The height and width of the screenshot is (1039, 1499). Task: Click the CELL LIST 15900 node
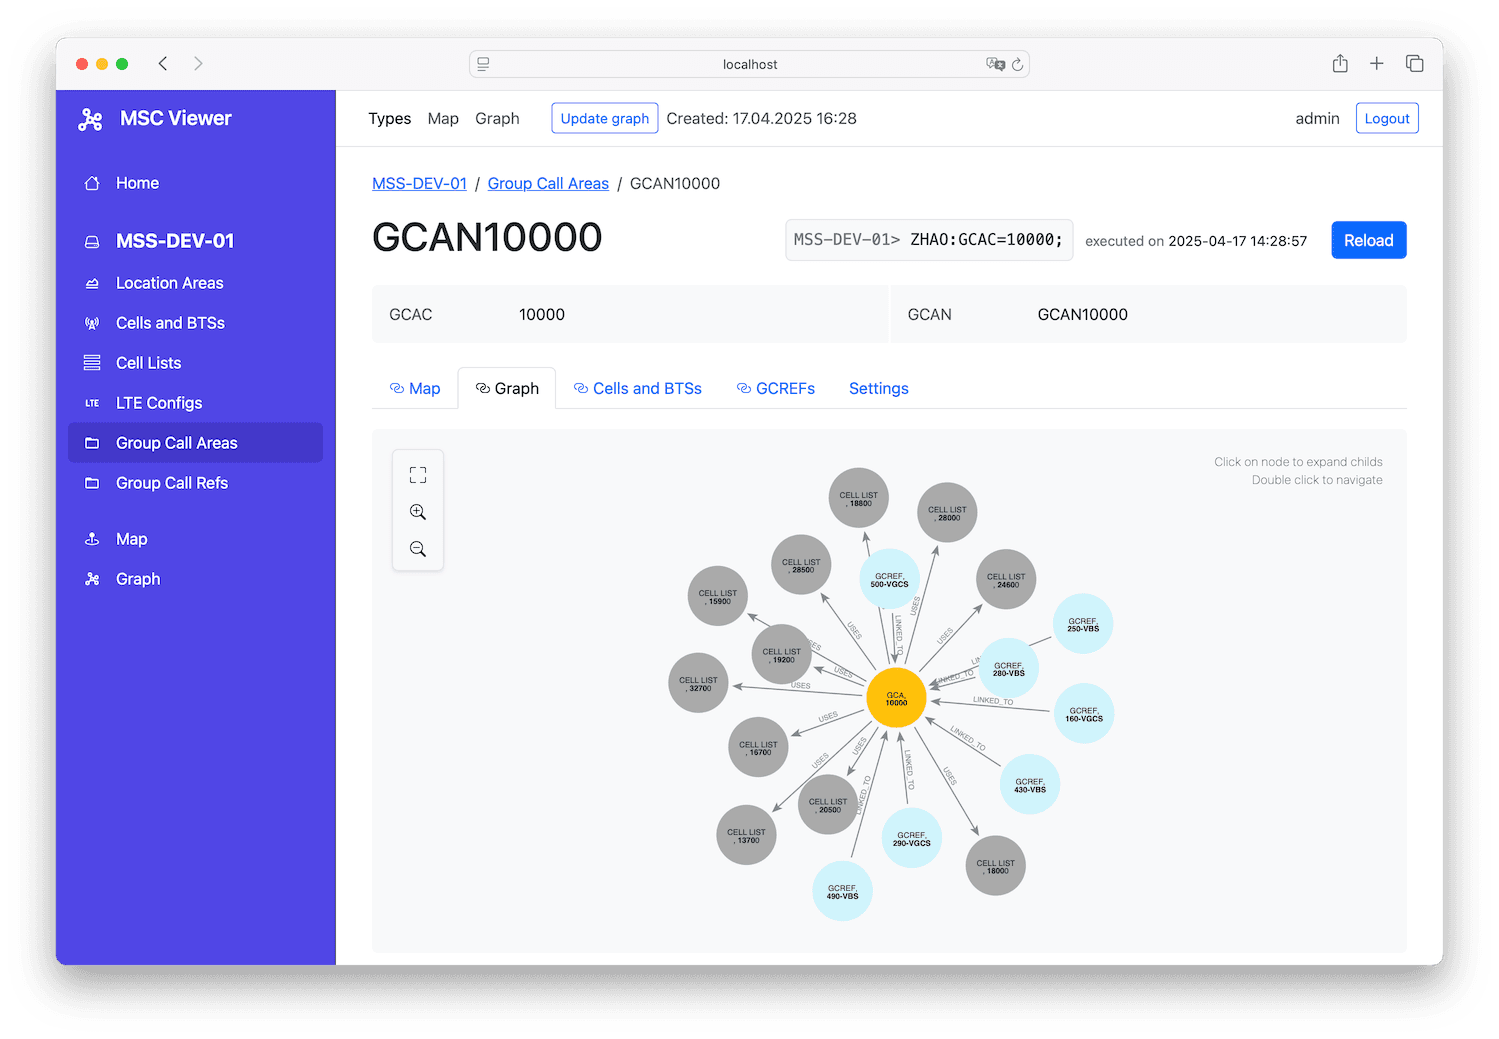pos(718,596)
